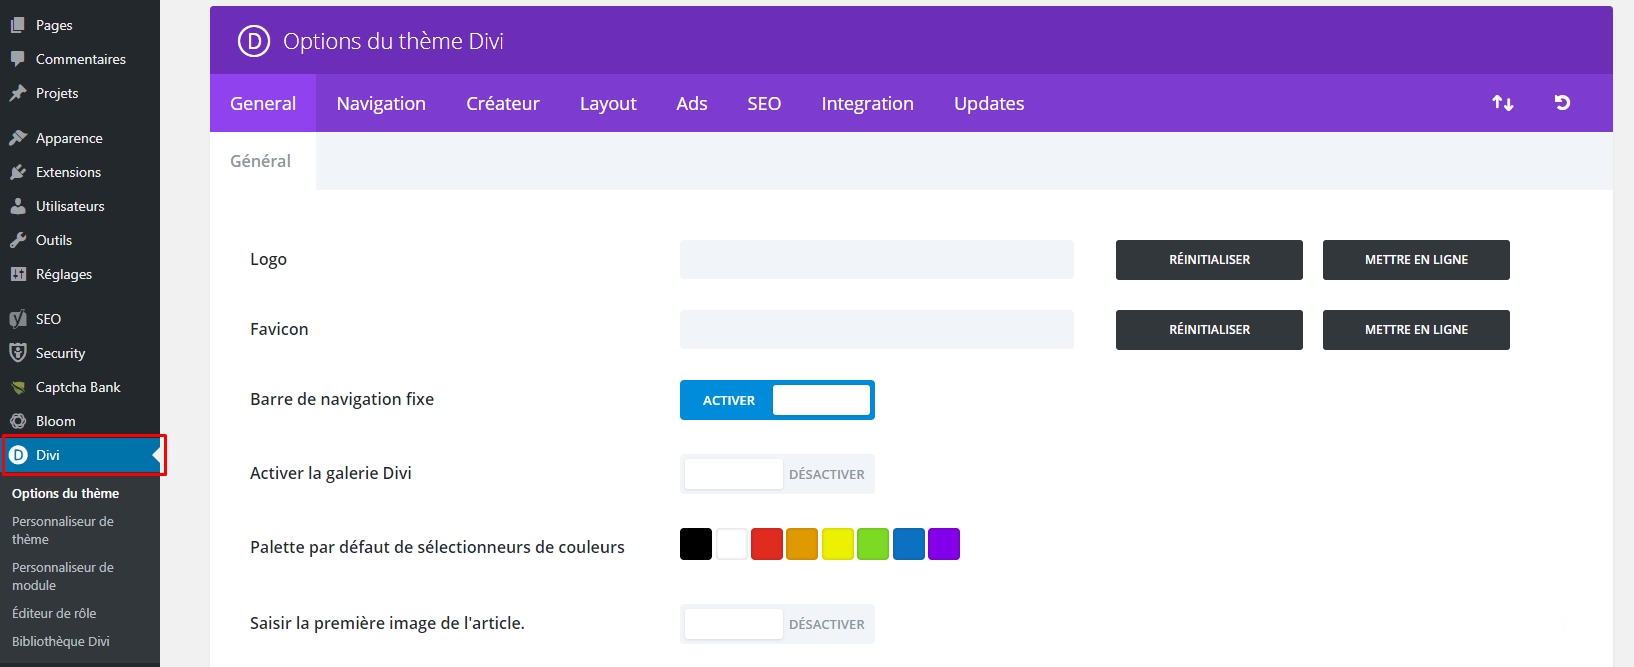Click the Pages icon in the sidebar

point(18,25)
